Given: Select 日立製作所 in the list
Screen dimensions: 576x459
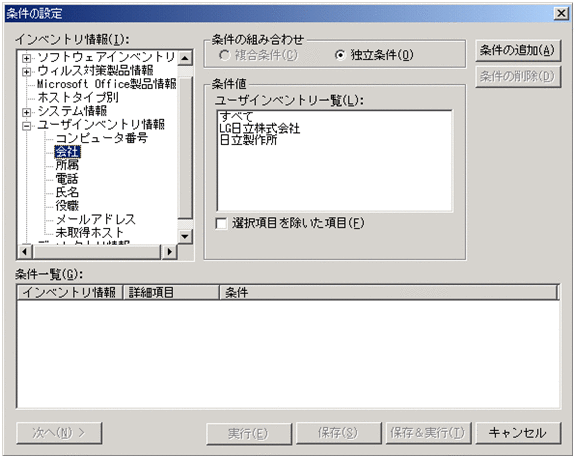Looking at the screenshot, I should [x=248, y=140].
